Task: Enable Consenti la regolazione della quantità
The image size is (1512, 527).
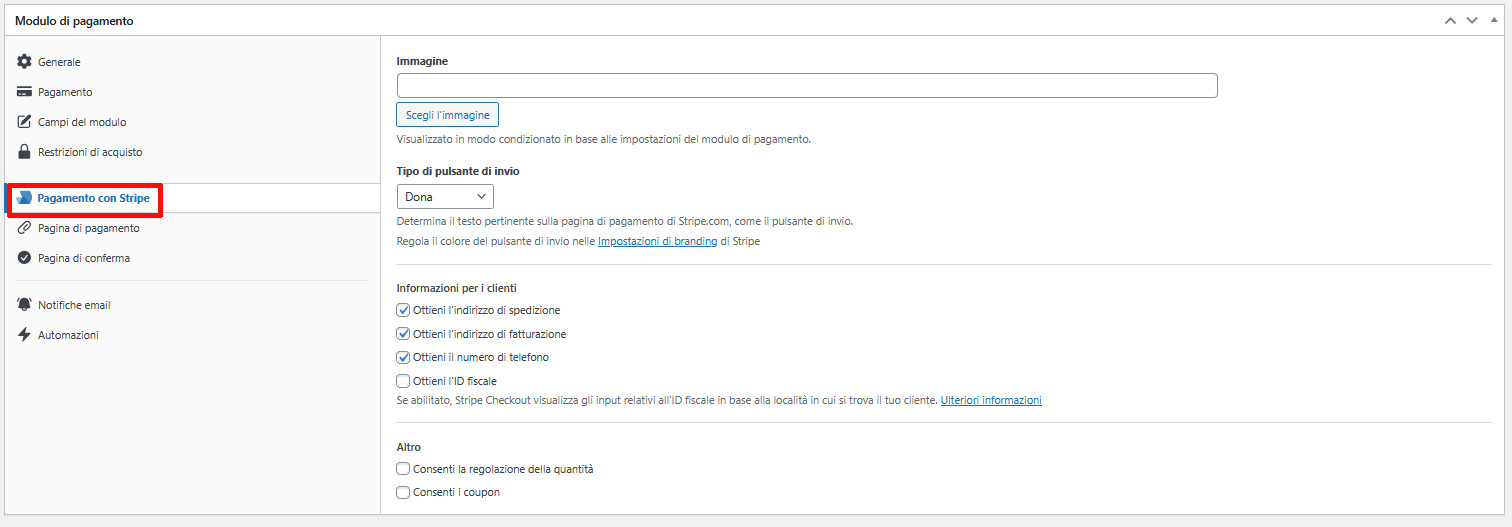Action: click(x=404, y=469)
